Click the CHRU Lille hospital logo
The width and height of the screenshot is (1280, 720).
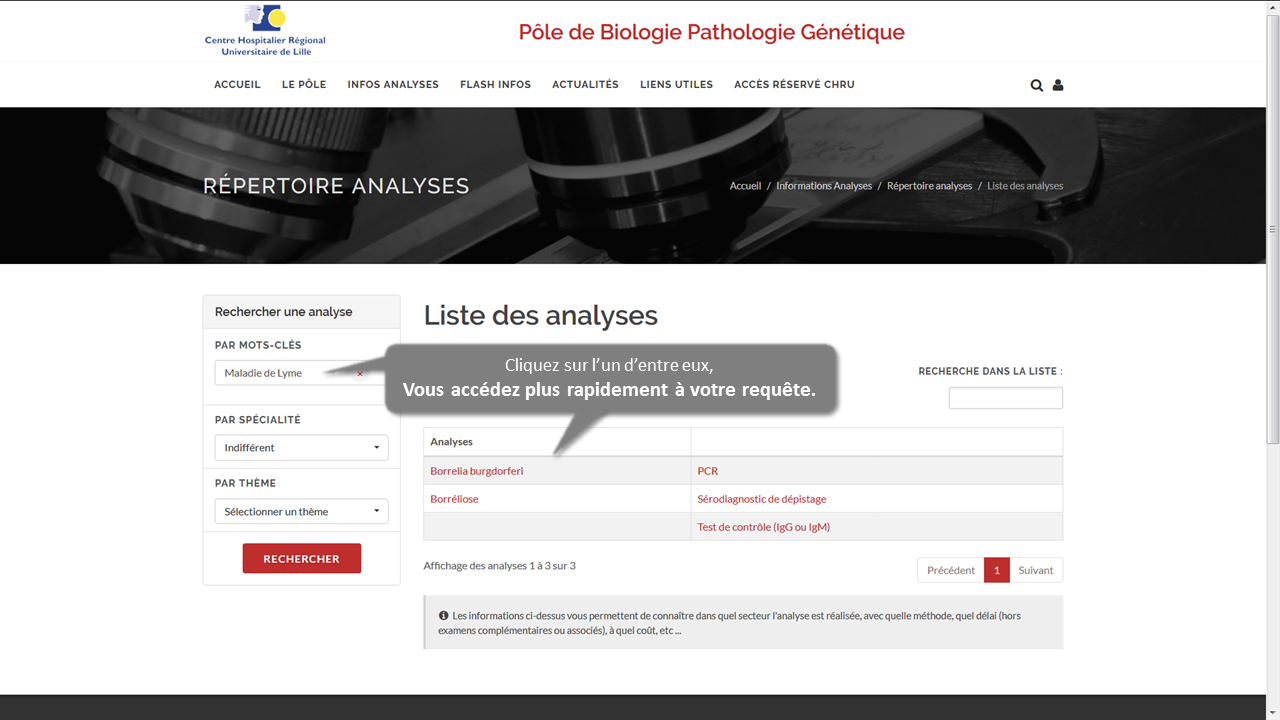(x=265, y=30)
